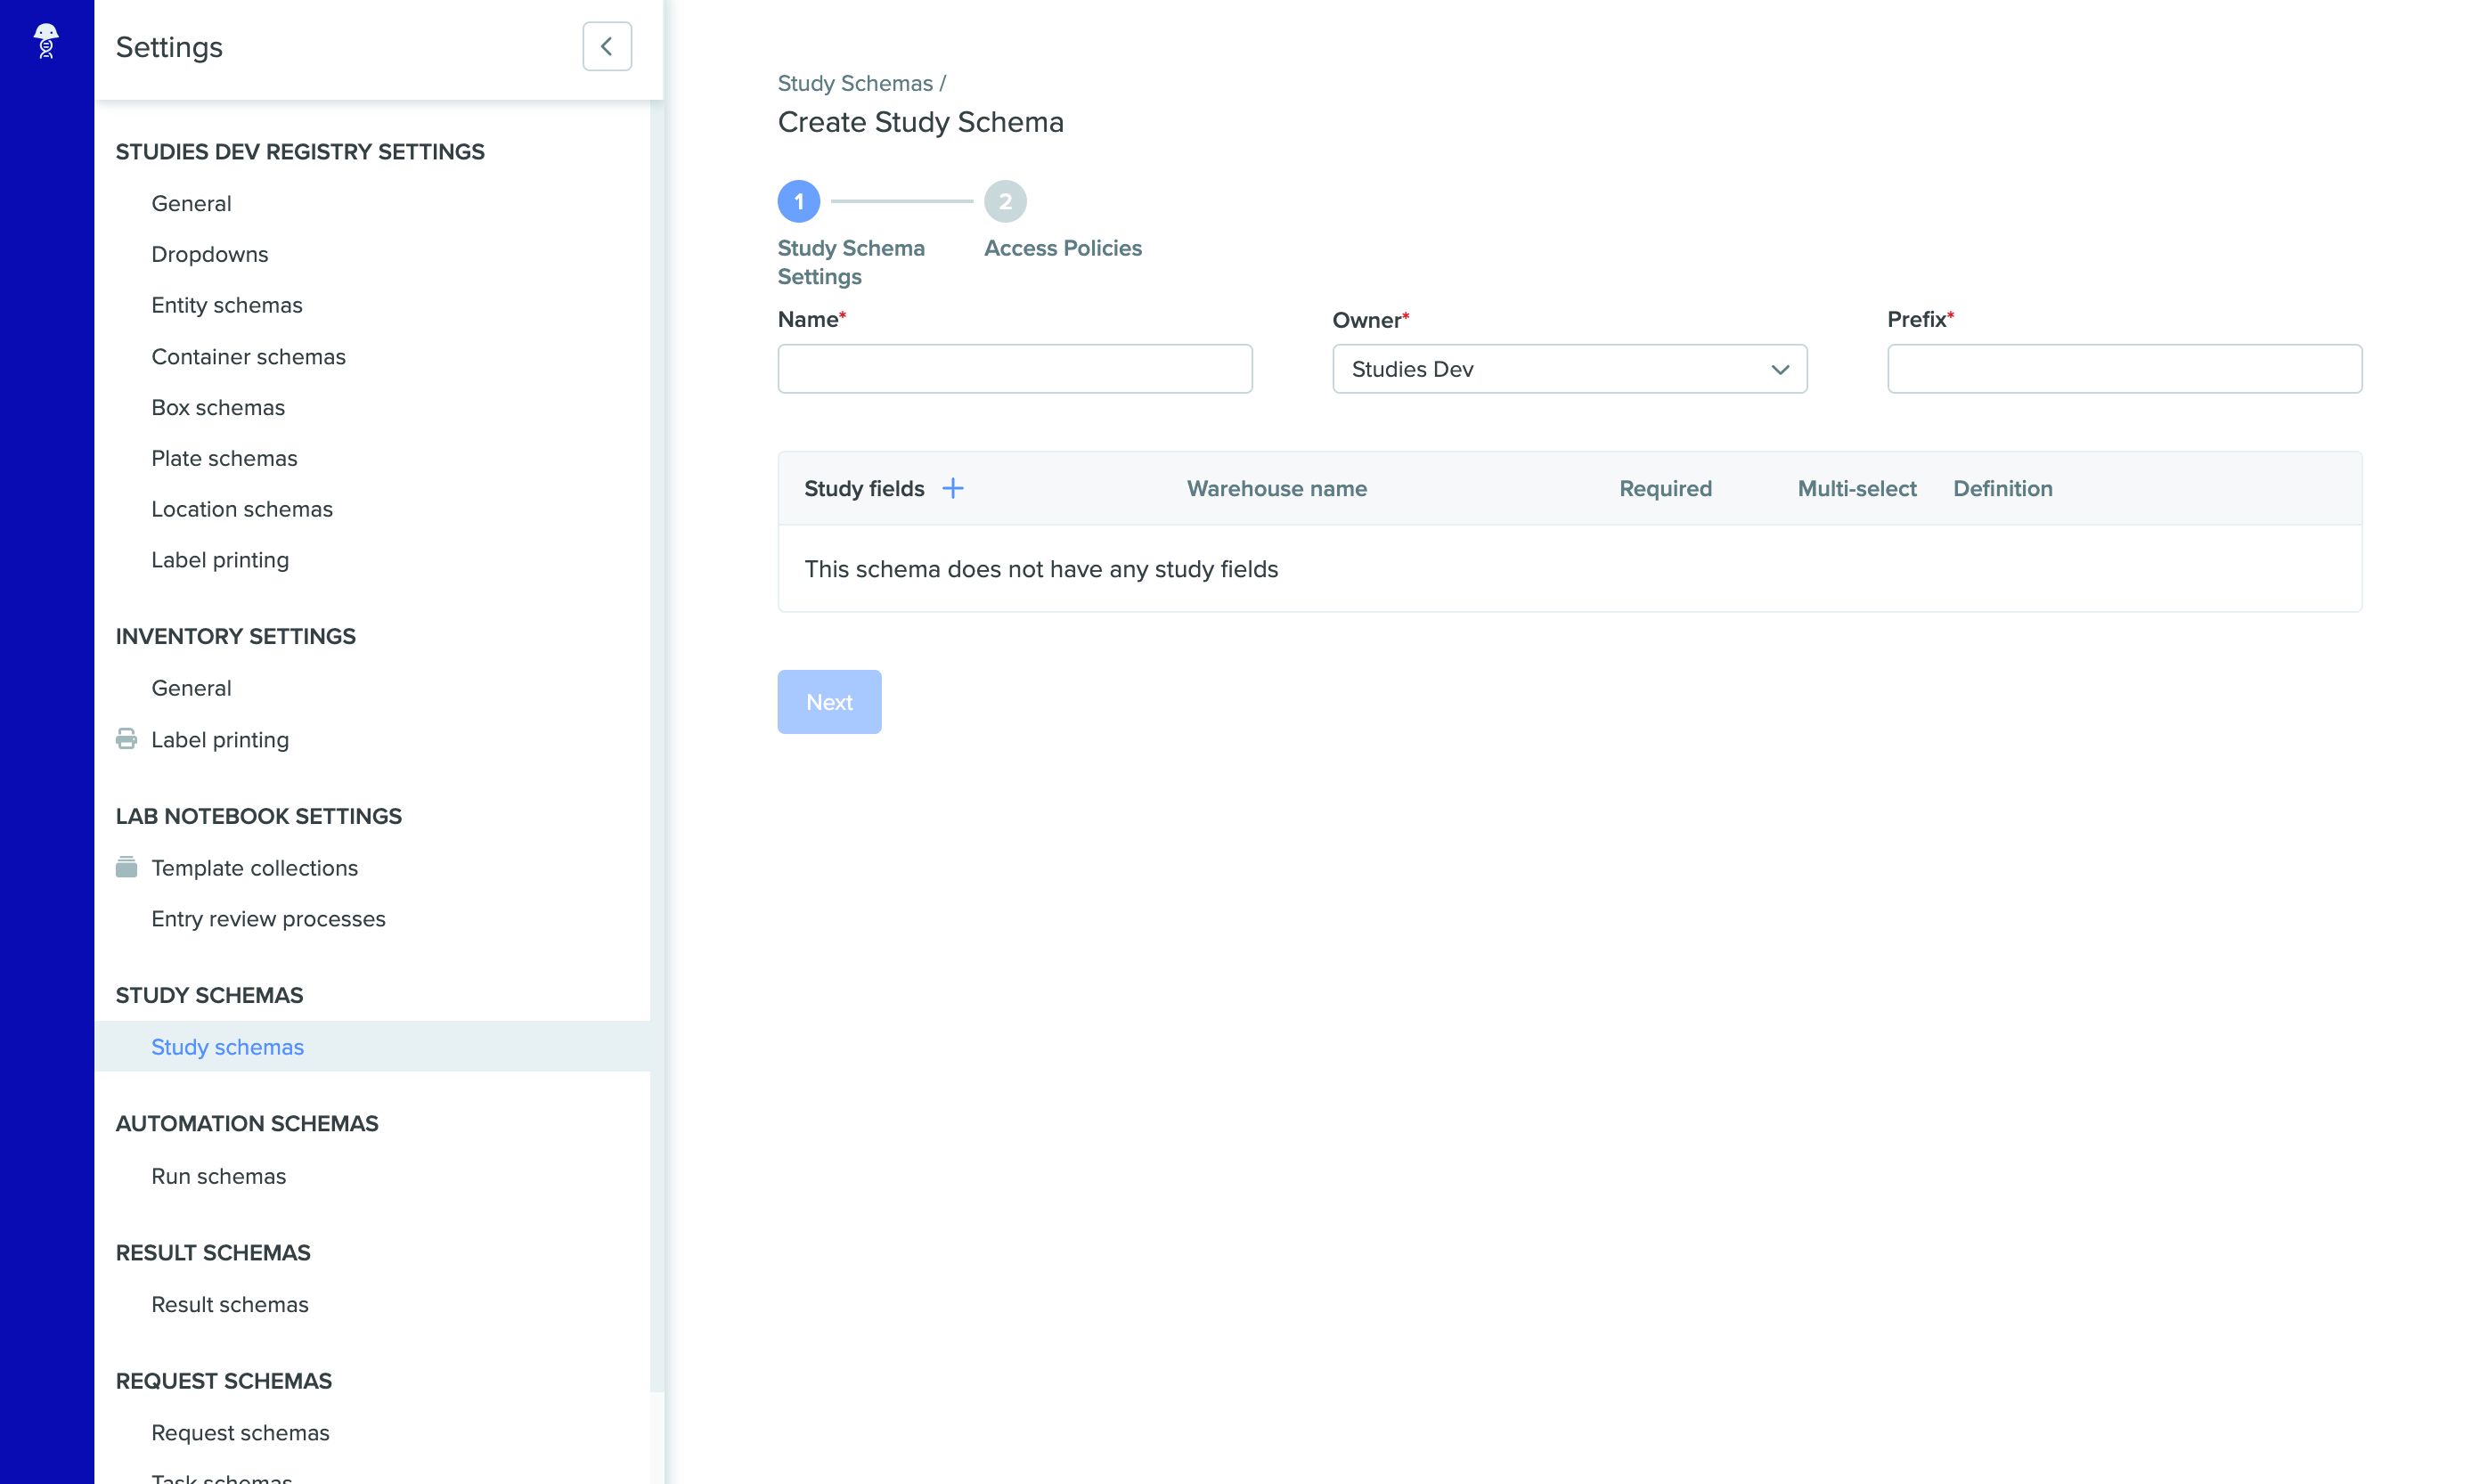Screen dimensions: 2471x1484
Task: Open General under Inventory Settings
Action: pos(191,688)
